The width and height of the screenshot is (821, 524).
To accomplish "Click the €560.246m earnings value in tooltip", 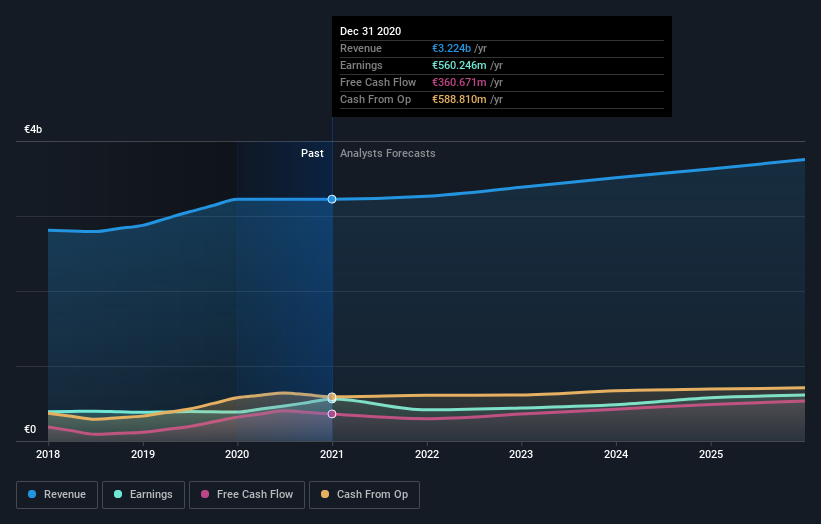I will (459, 65).
